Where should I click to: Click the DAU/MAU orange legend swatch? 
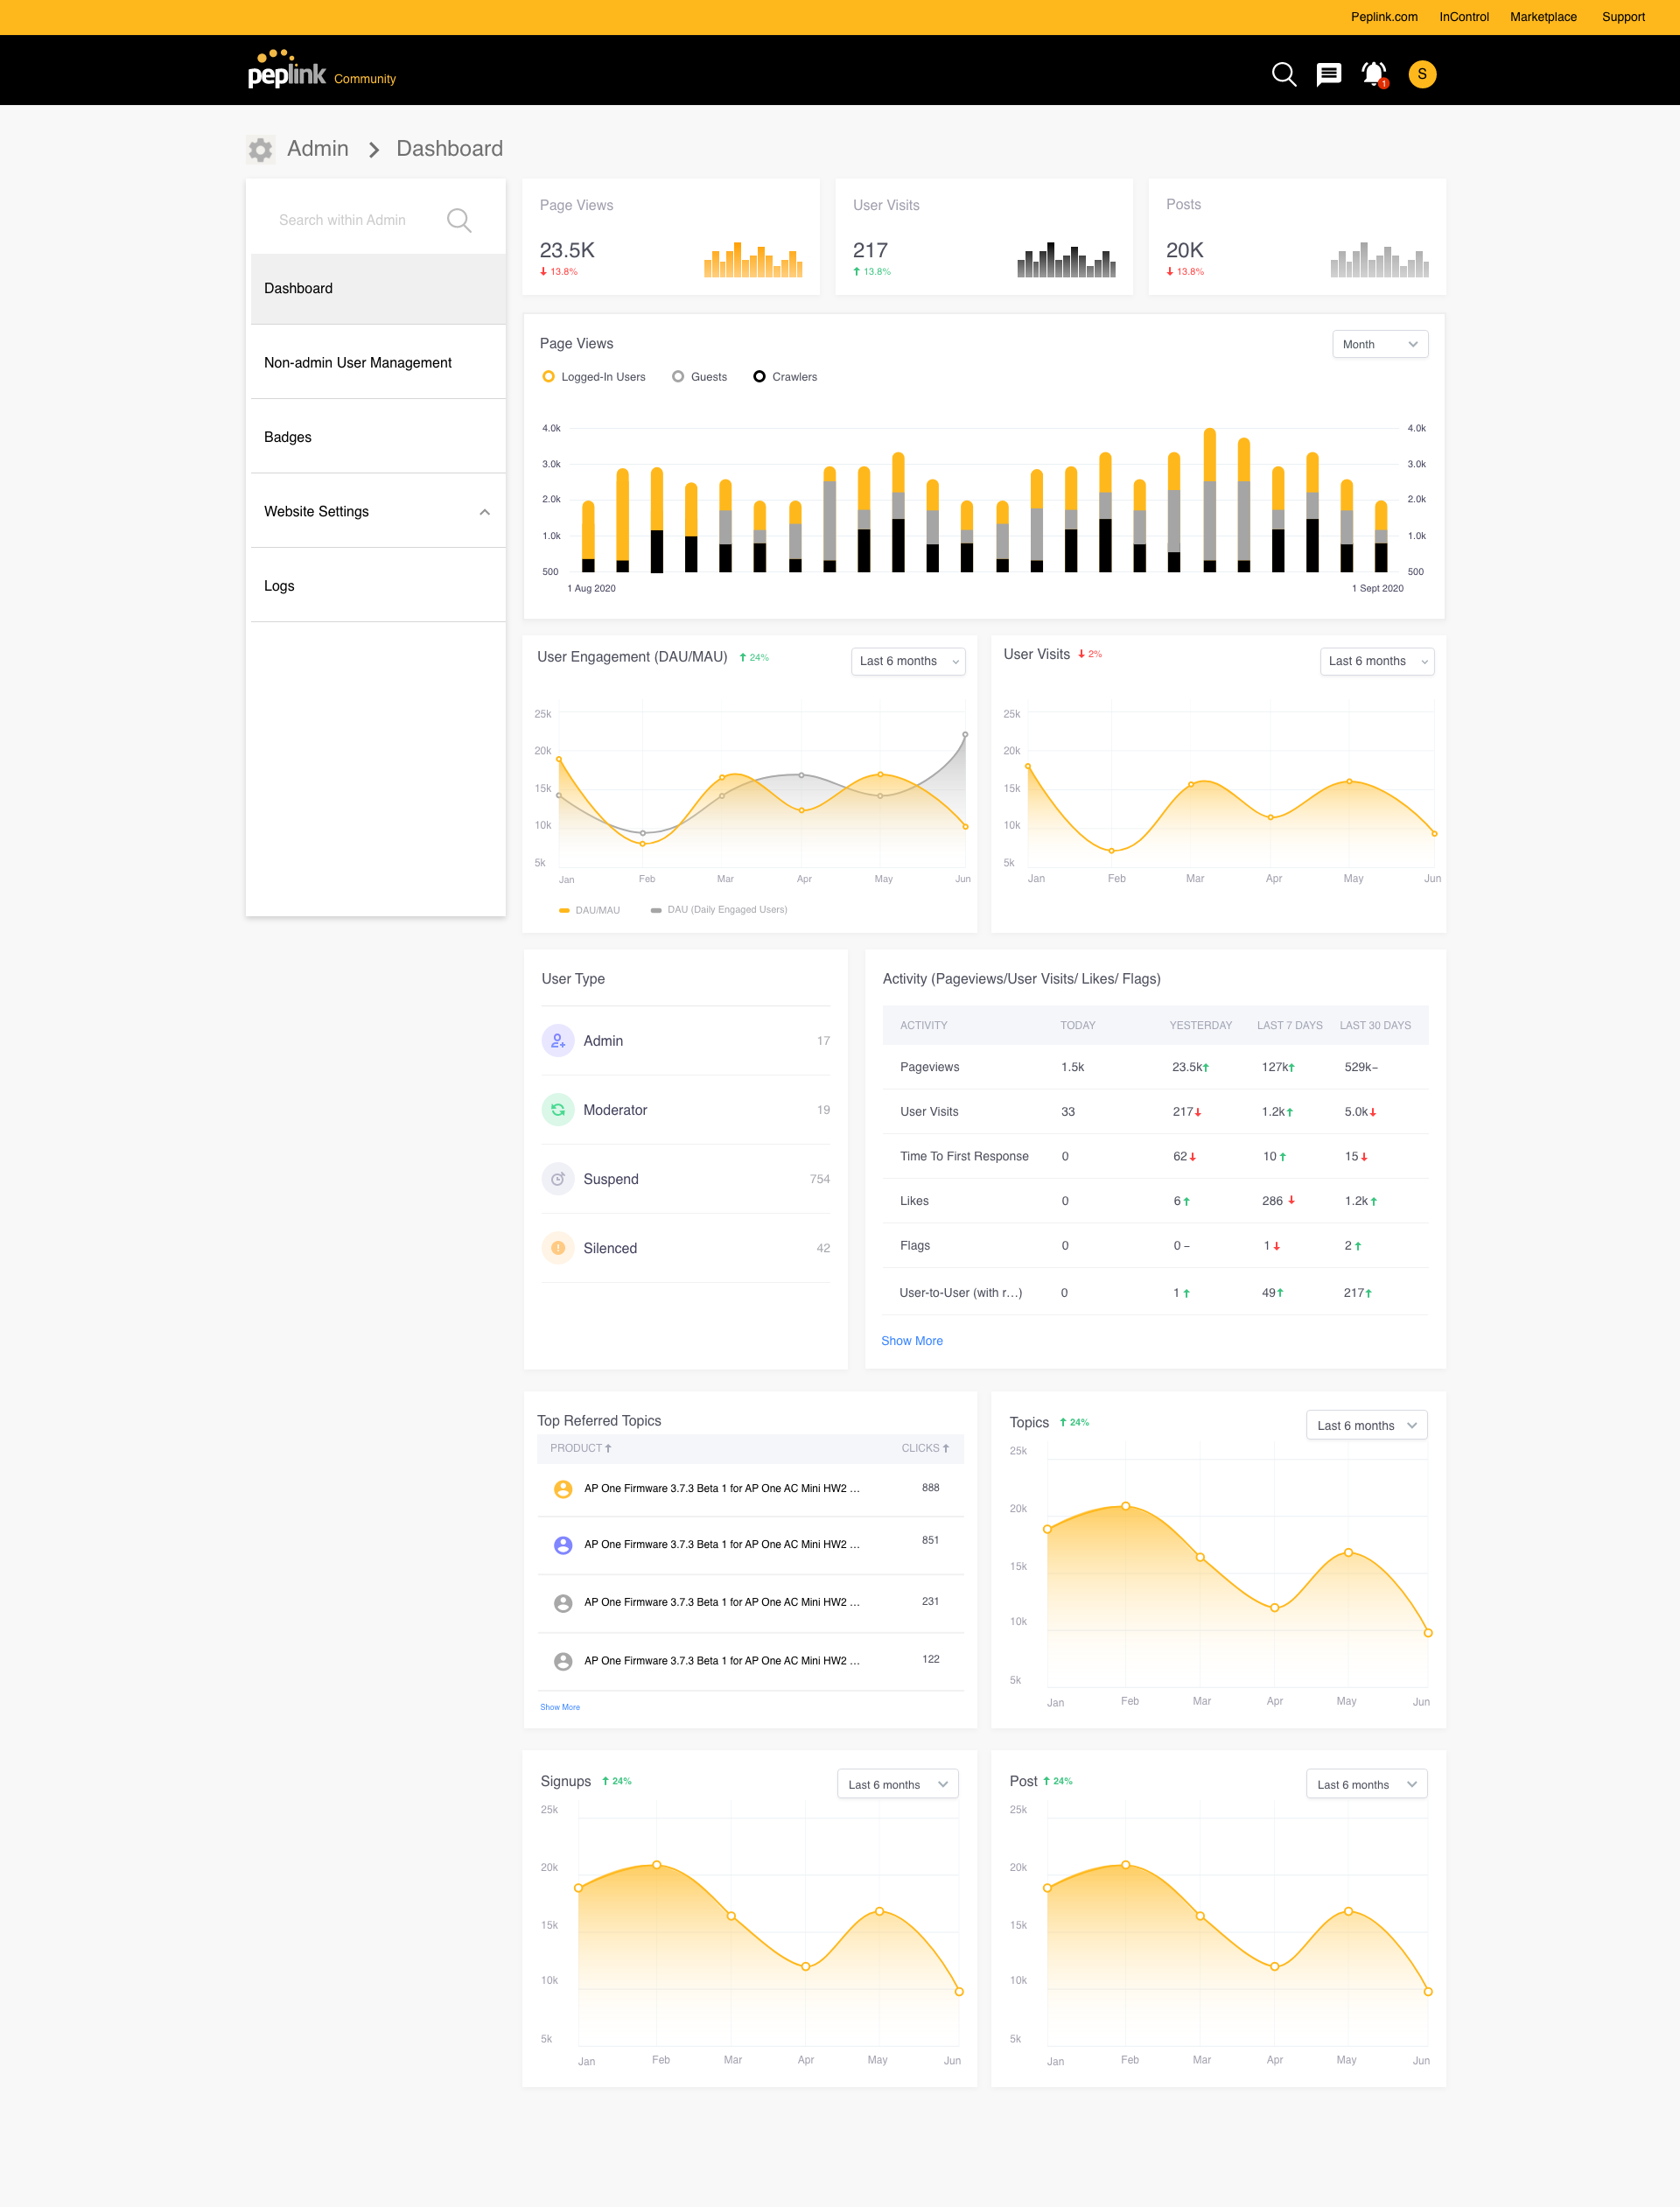tap(564, 910)
